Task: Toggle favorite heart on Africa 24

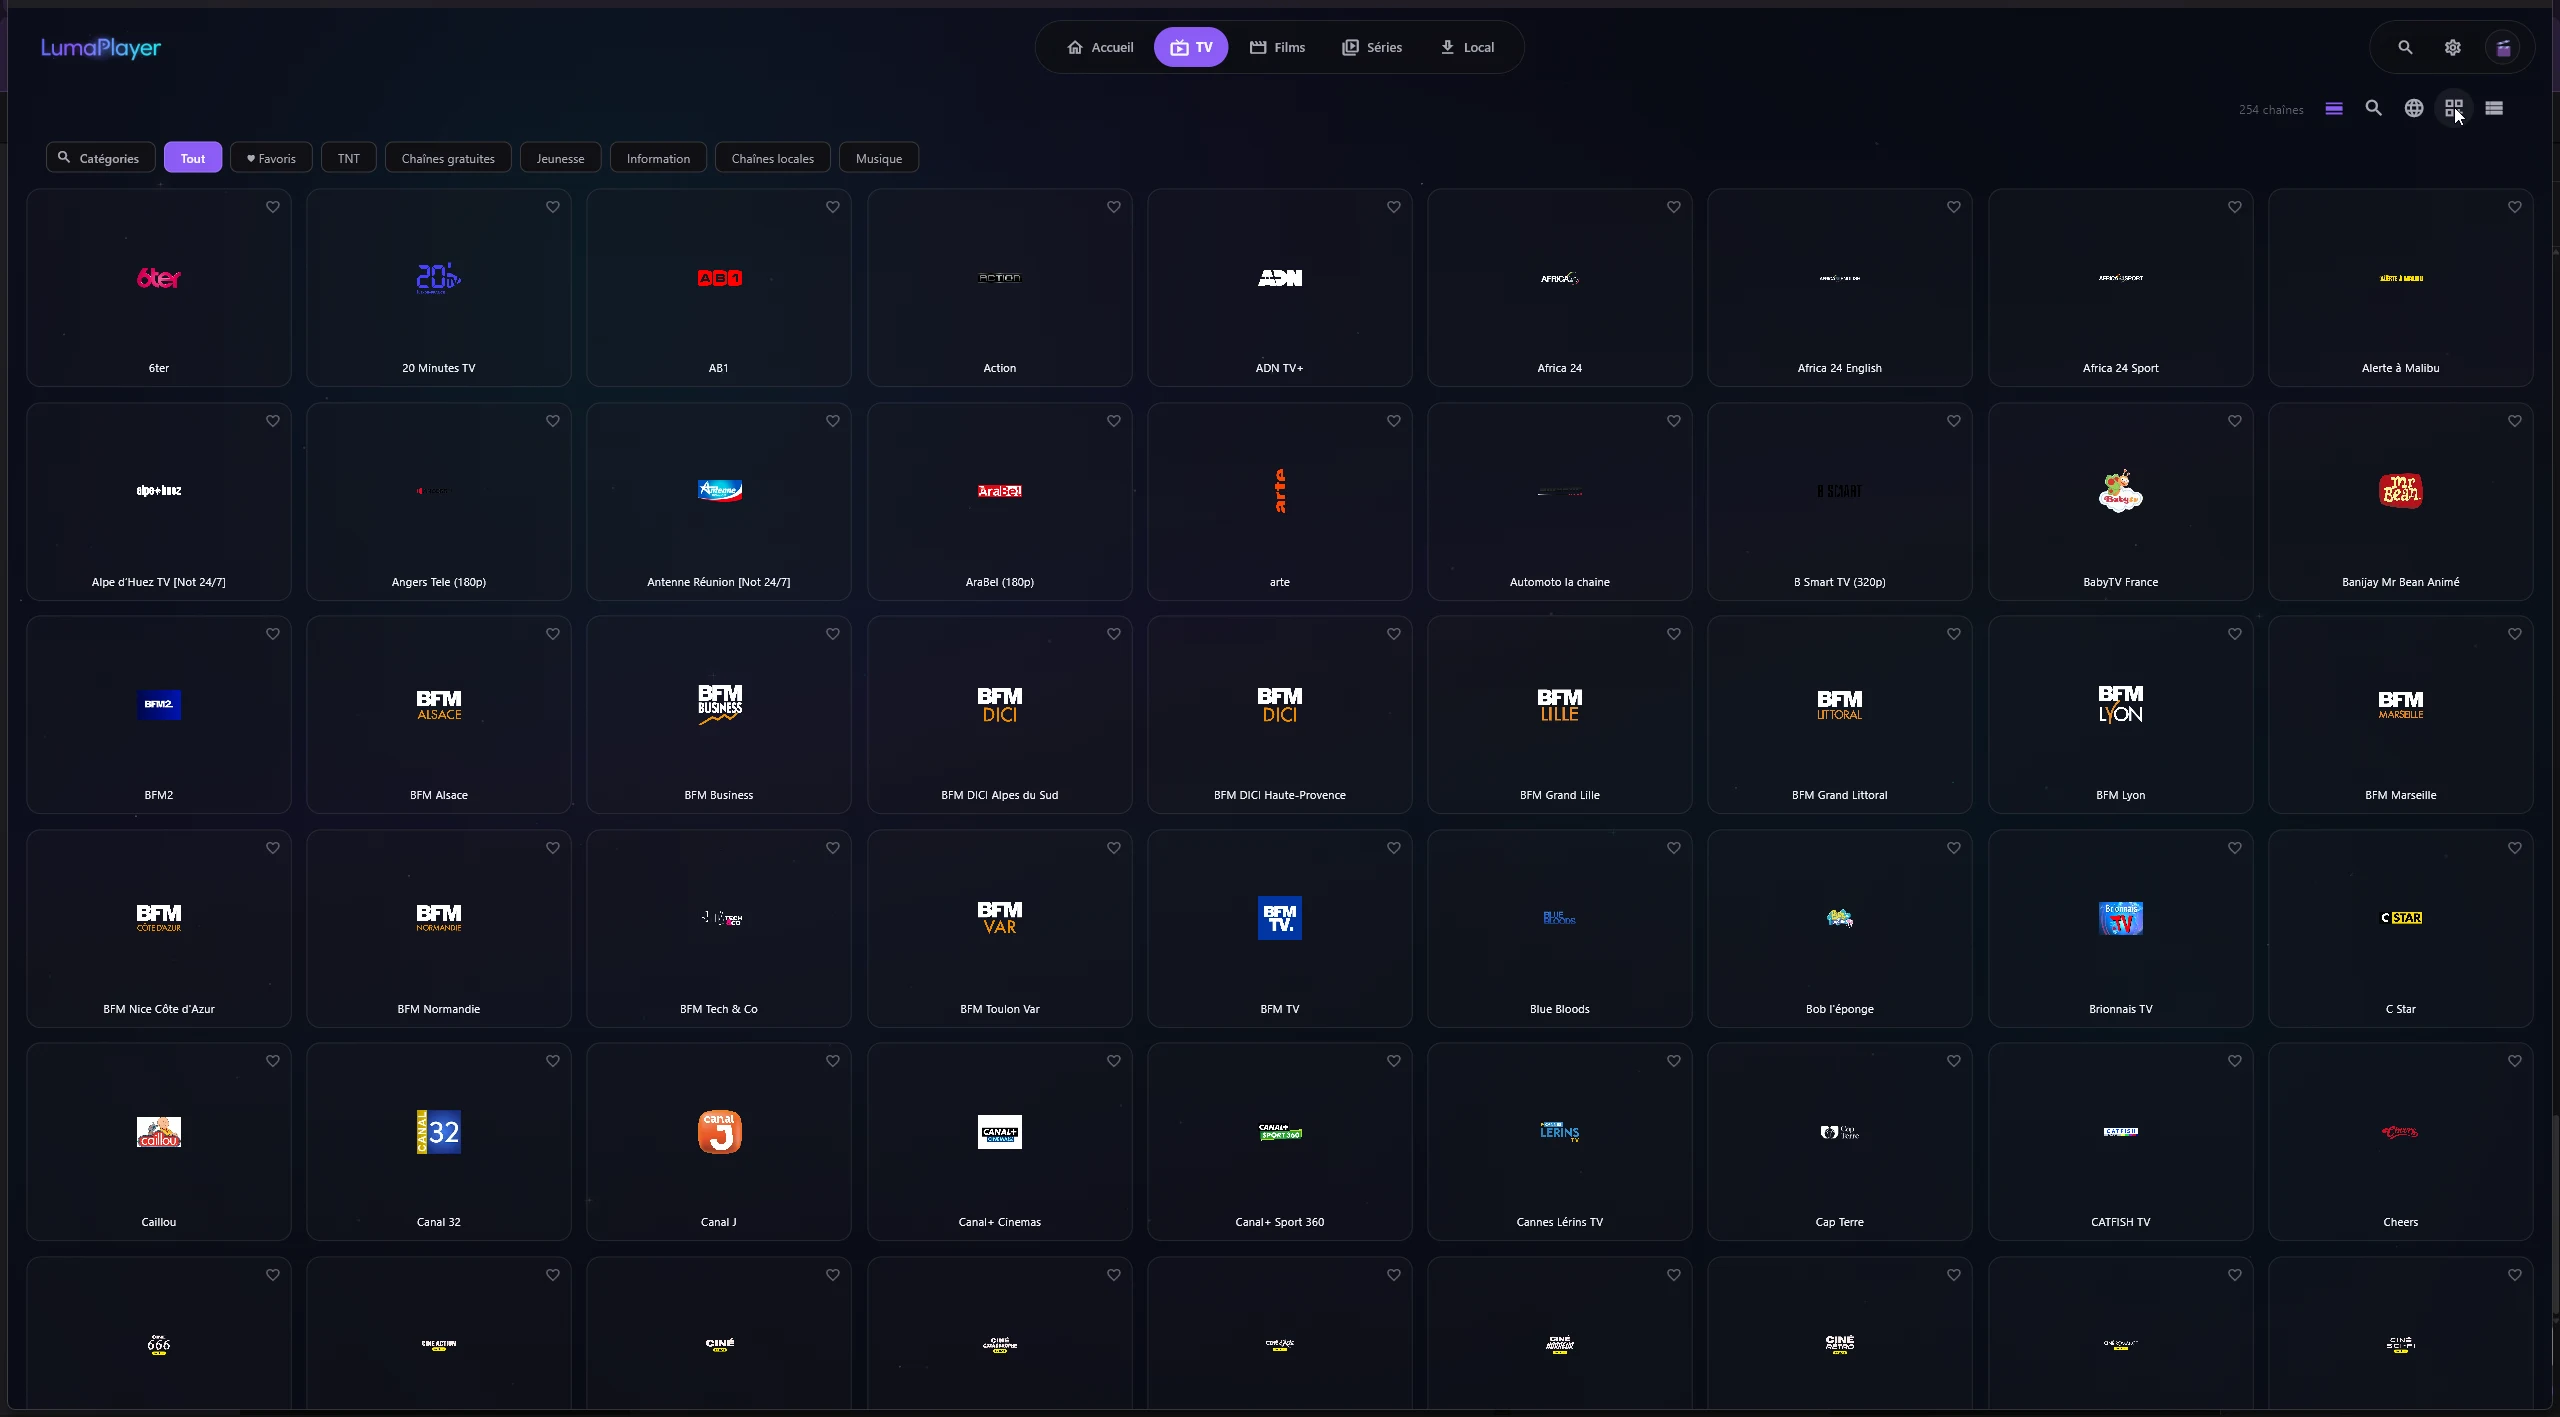Action: tap(1673, 207)
